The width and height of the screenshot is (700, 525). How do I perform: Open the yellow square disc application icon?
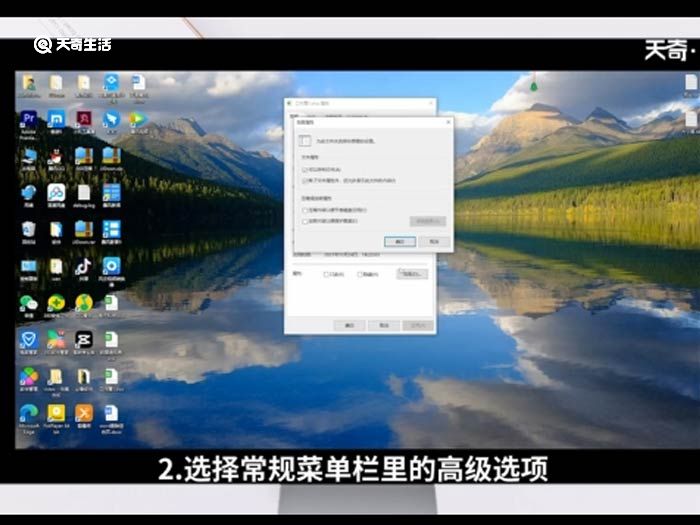(56, 413)
